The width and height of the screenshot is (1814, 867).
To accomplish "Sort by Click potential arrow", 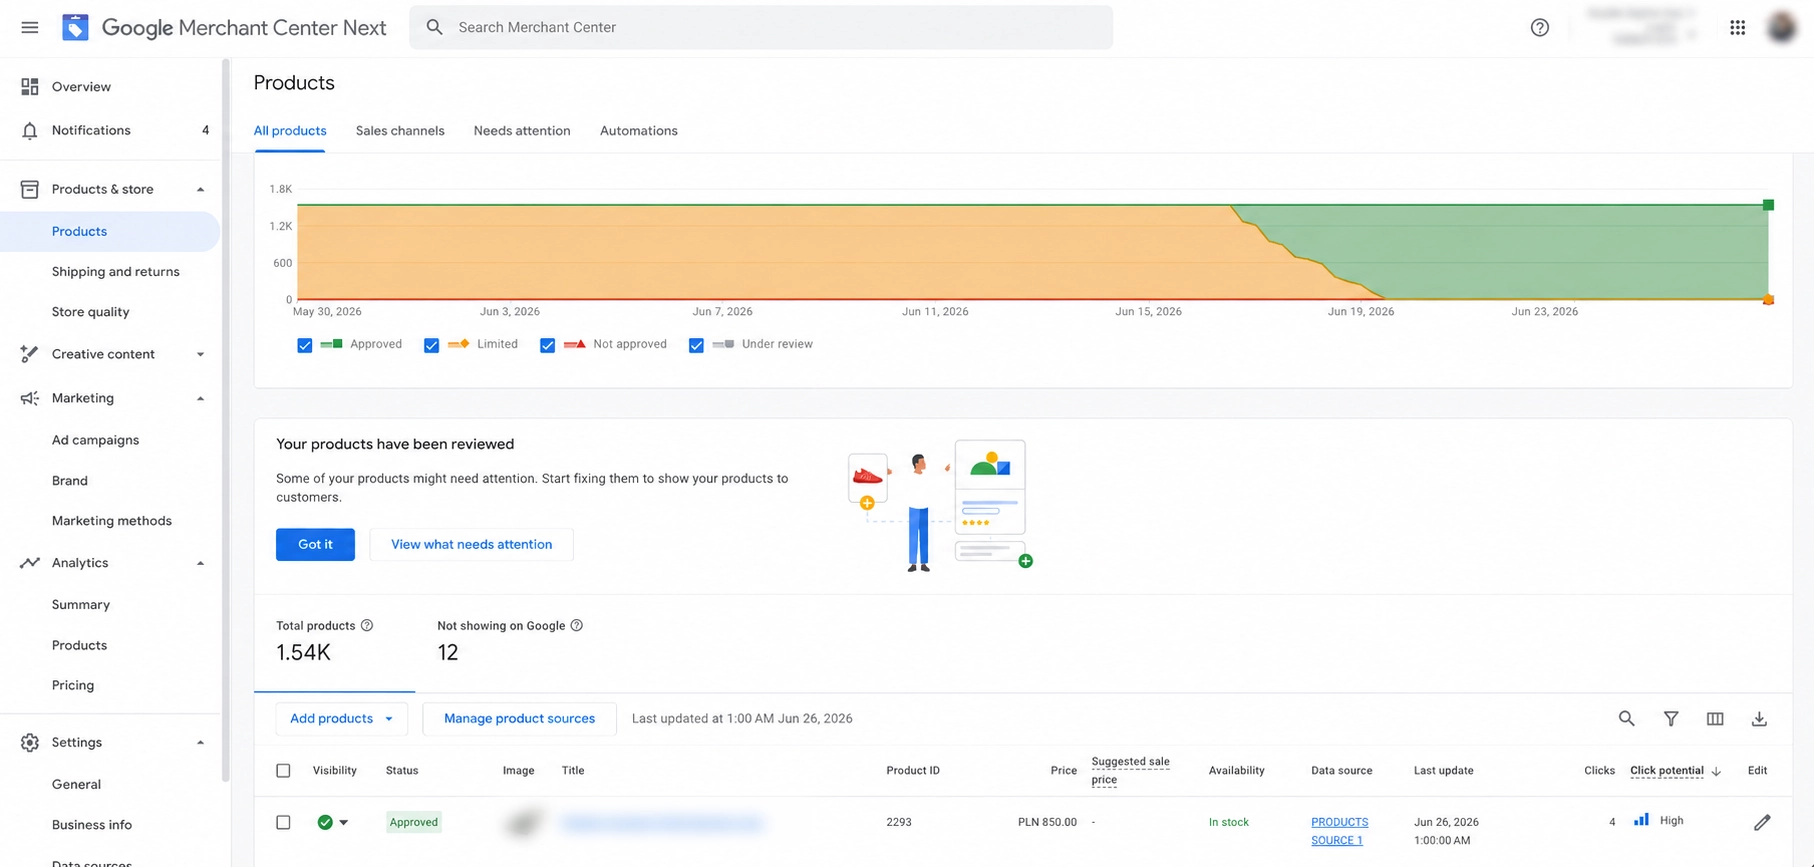I will pyautogui.click(x=1716, y=771).
